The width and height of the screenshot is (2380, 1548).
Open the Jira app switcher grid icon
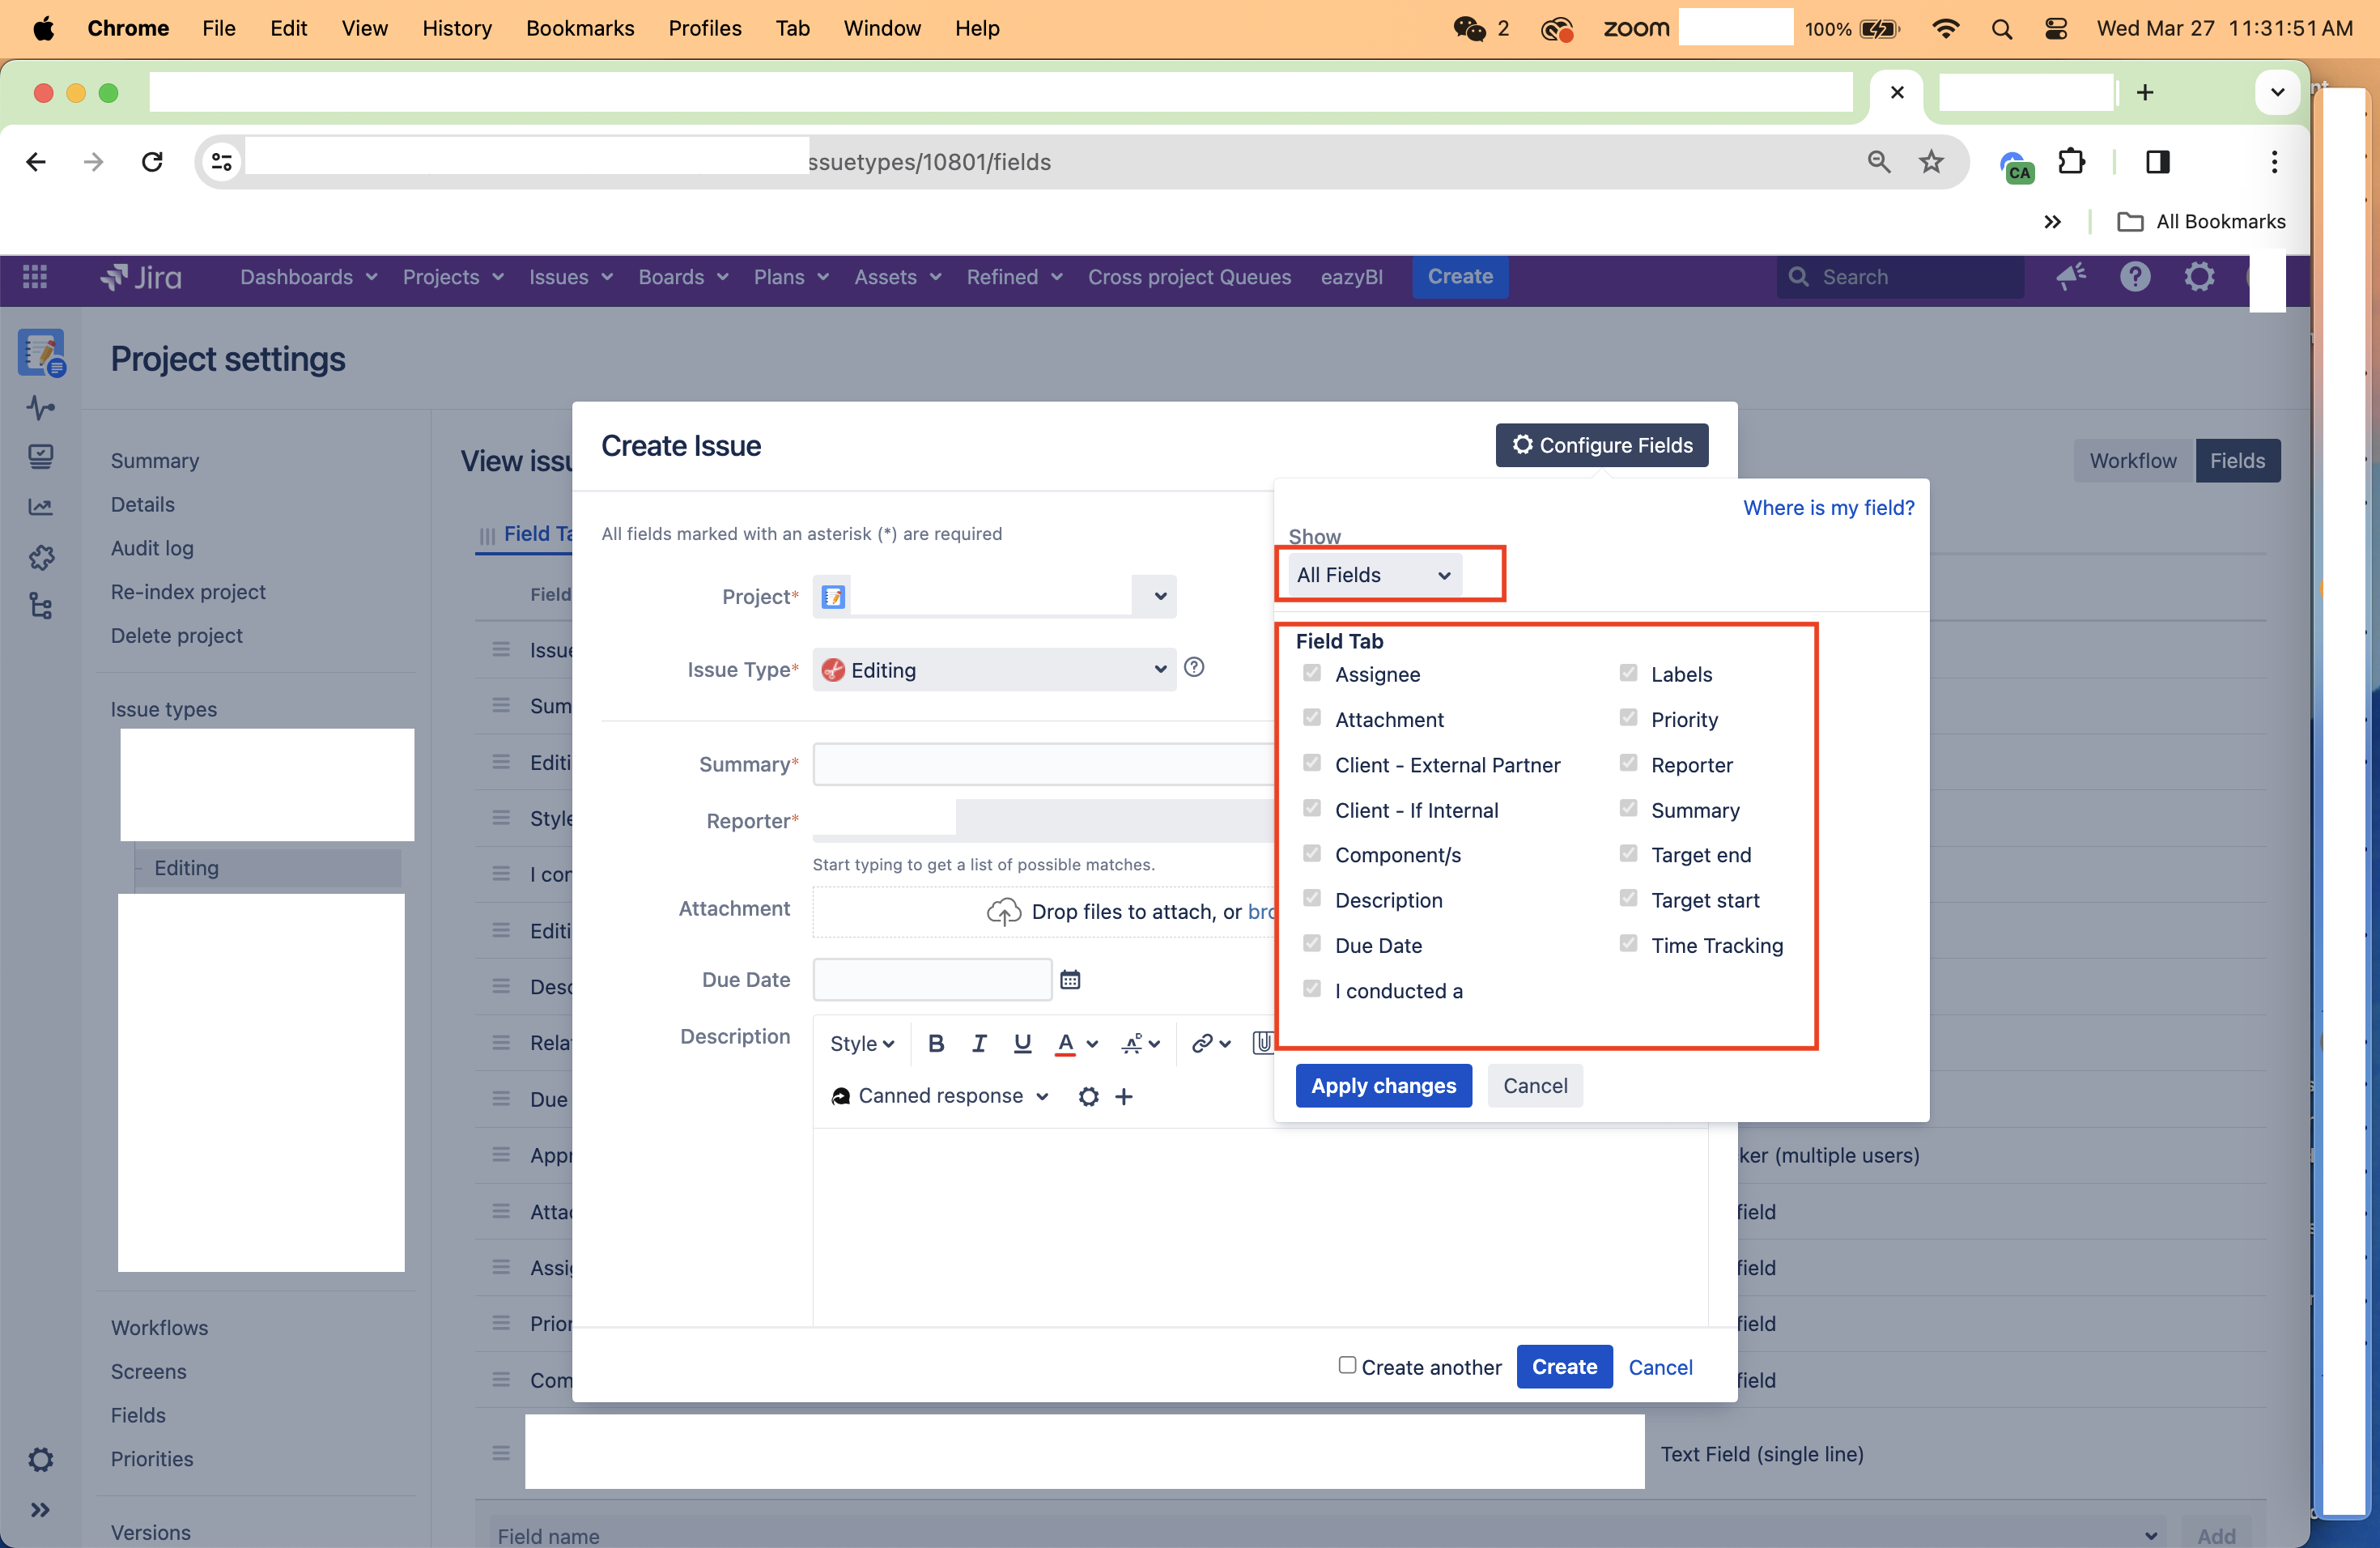pos(35,277)
